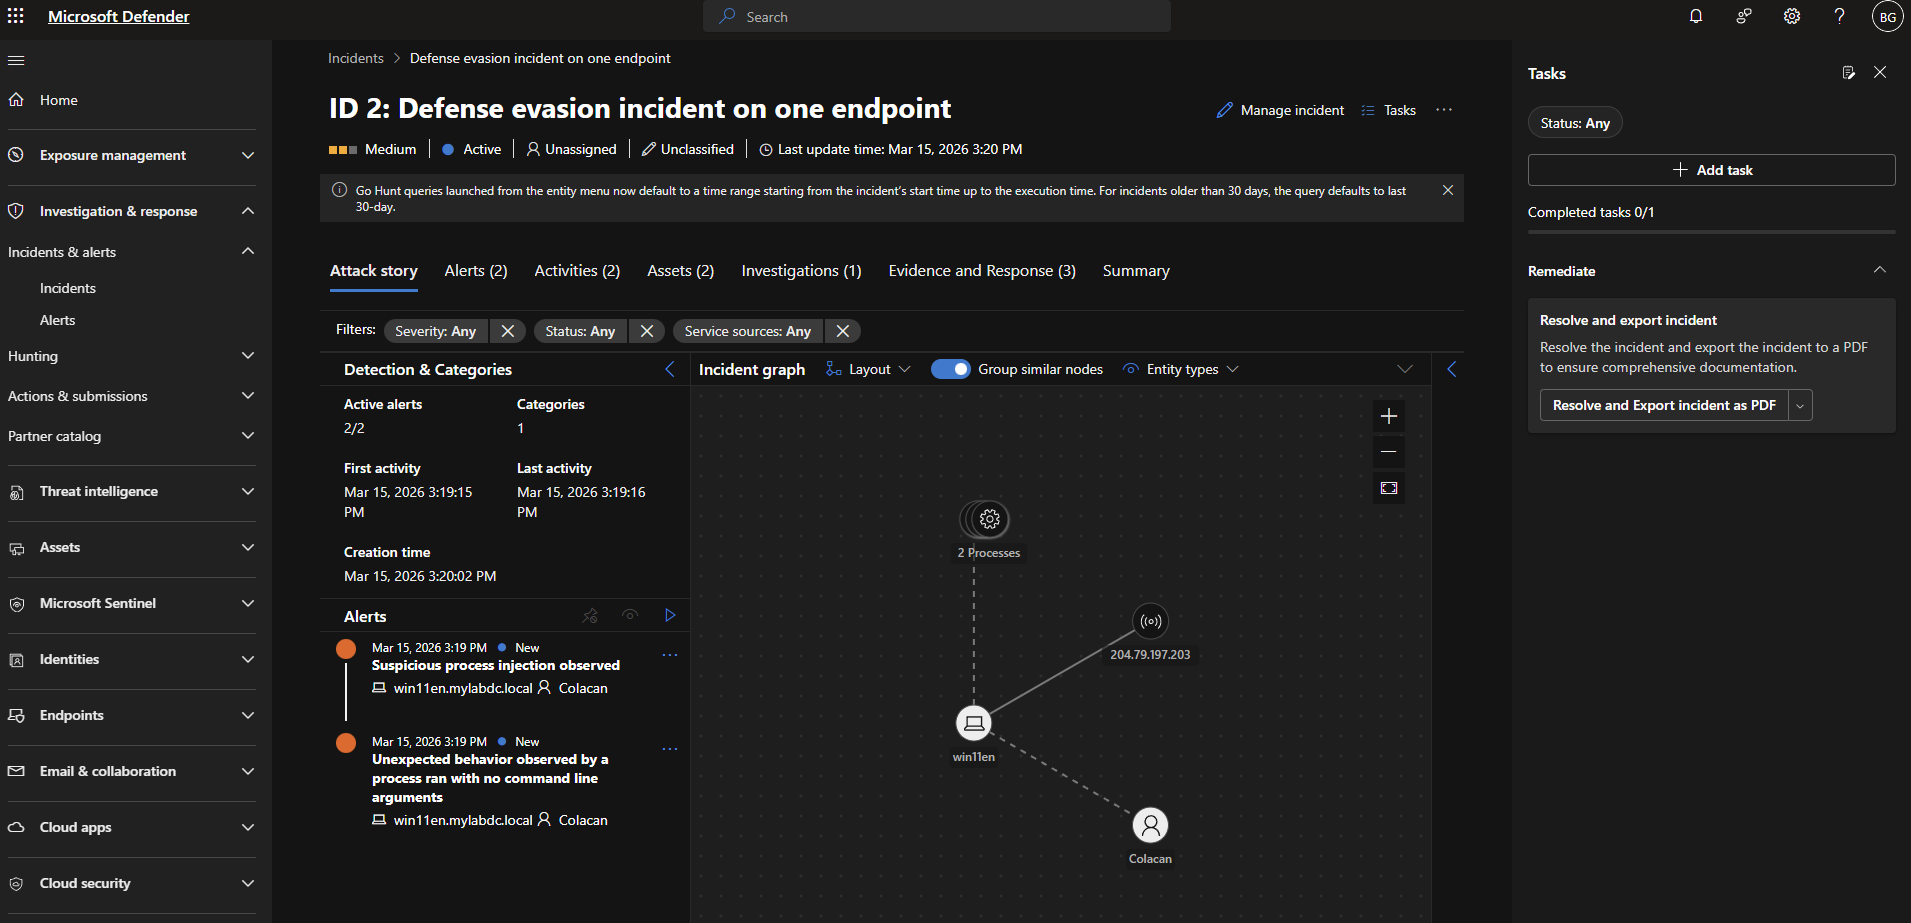Click Manage incident
1911x923 pixels.
(x=1281, y=110)
